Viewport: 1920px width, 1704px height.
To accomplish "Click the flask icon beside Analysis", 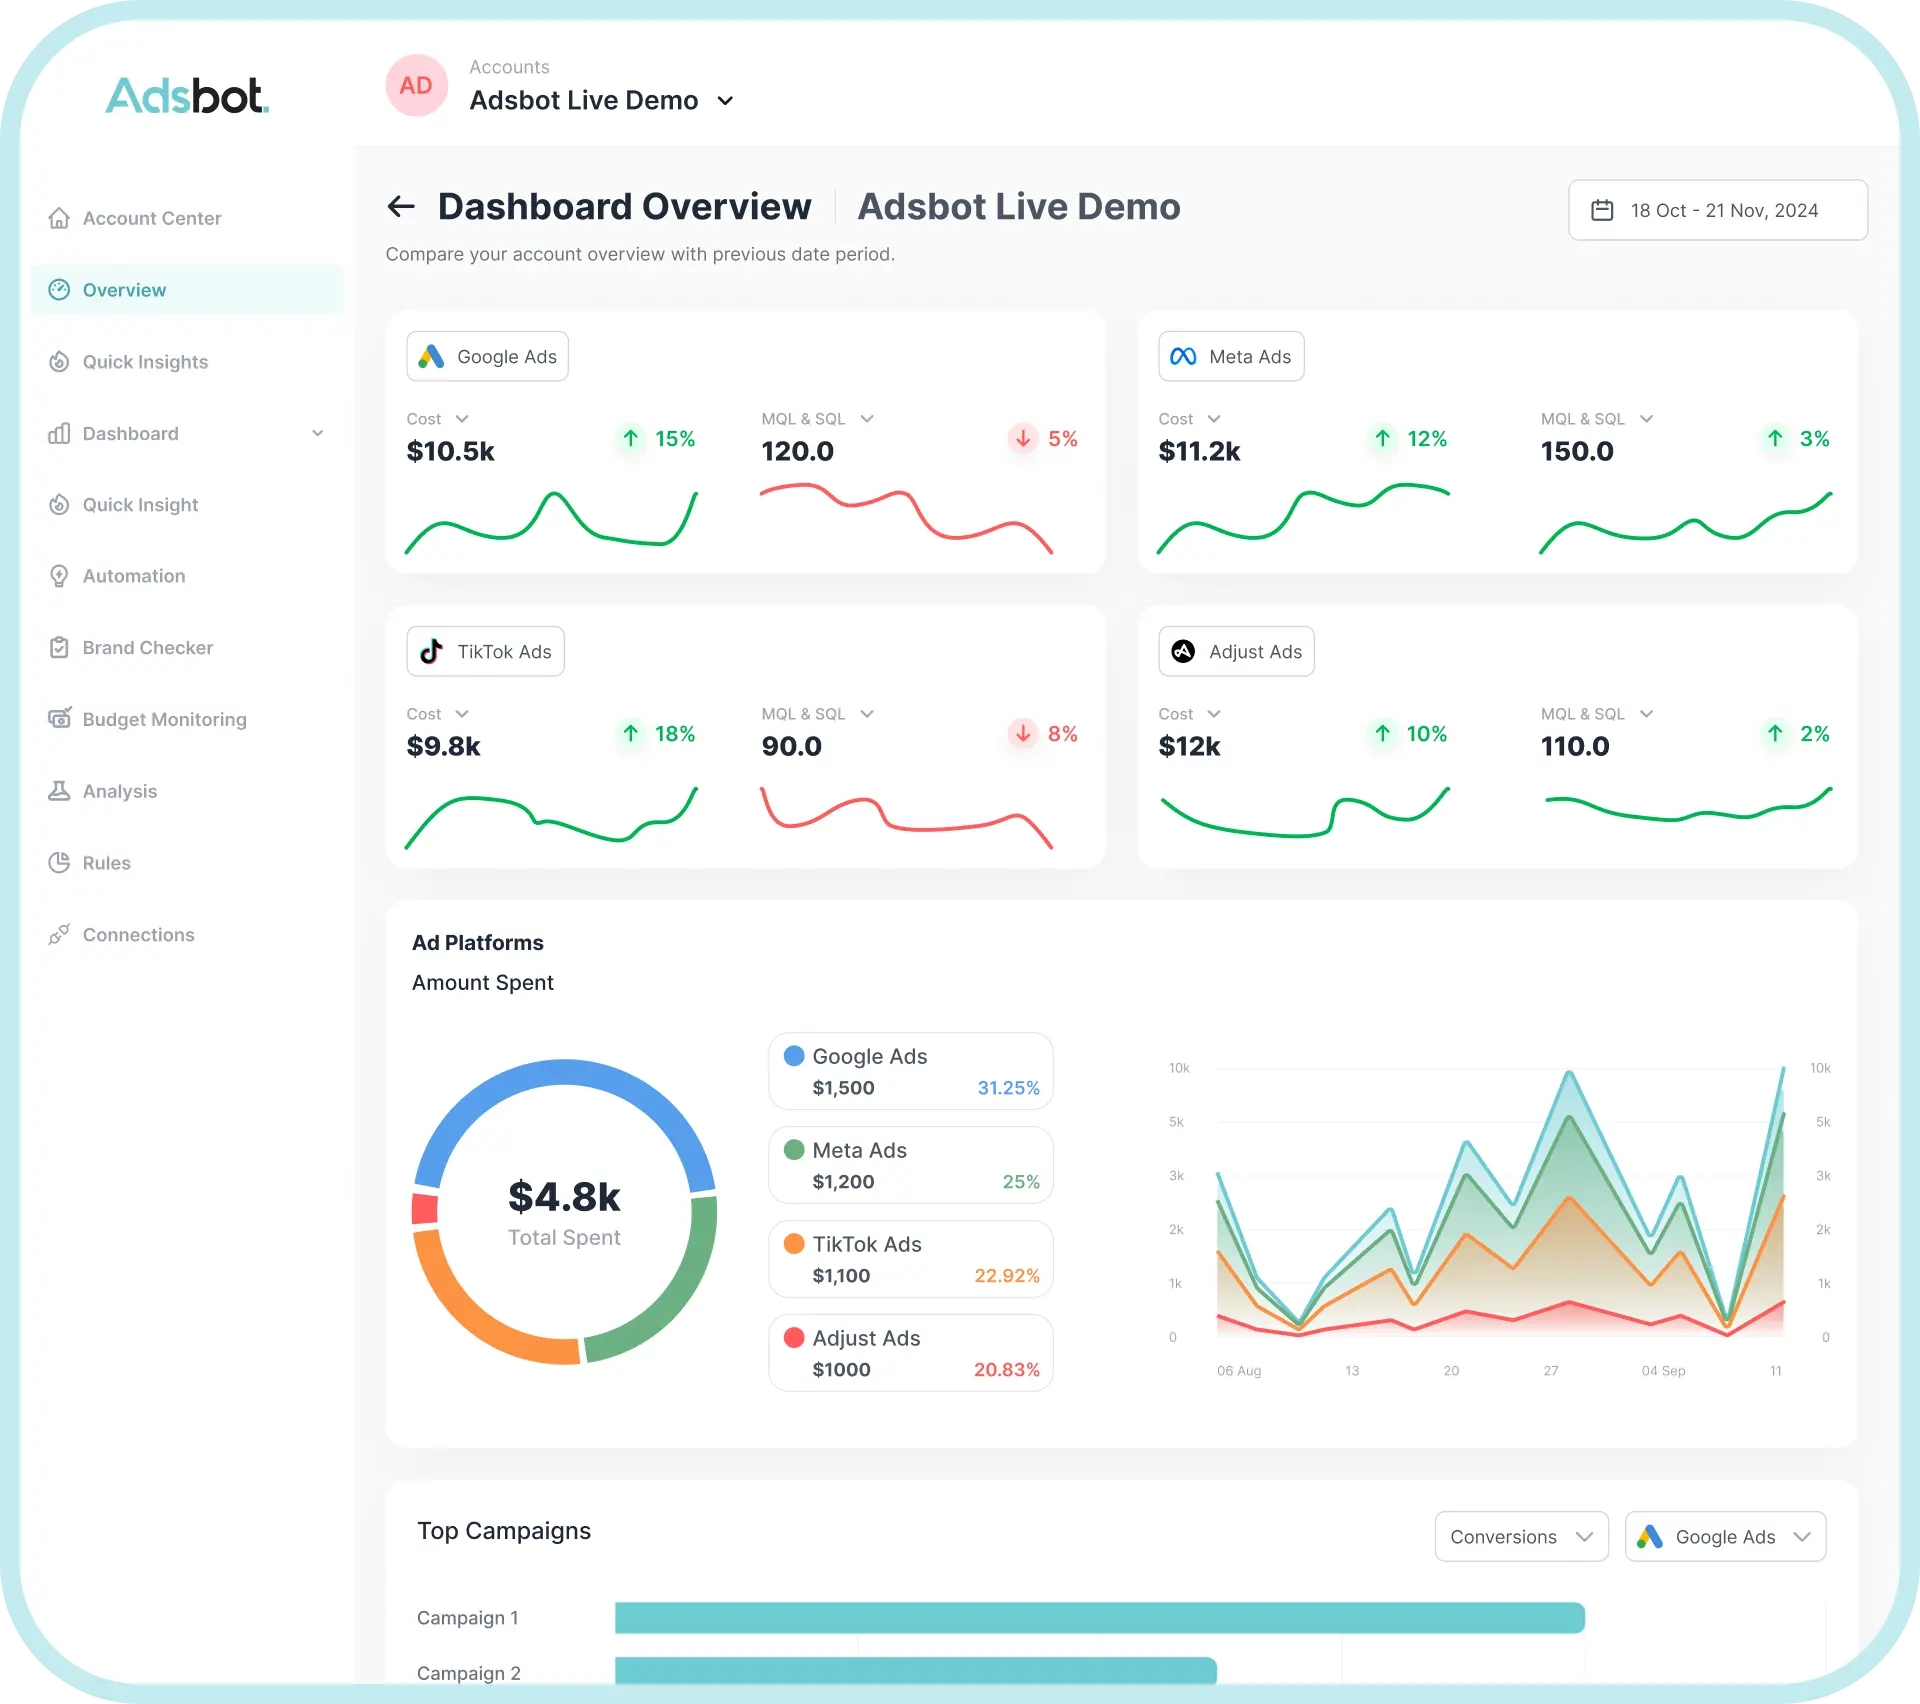I will [59, 791].
